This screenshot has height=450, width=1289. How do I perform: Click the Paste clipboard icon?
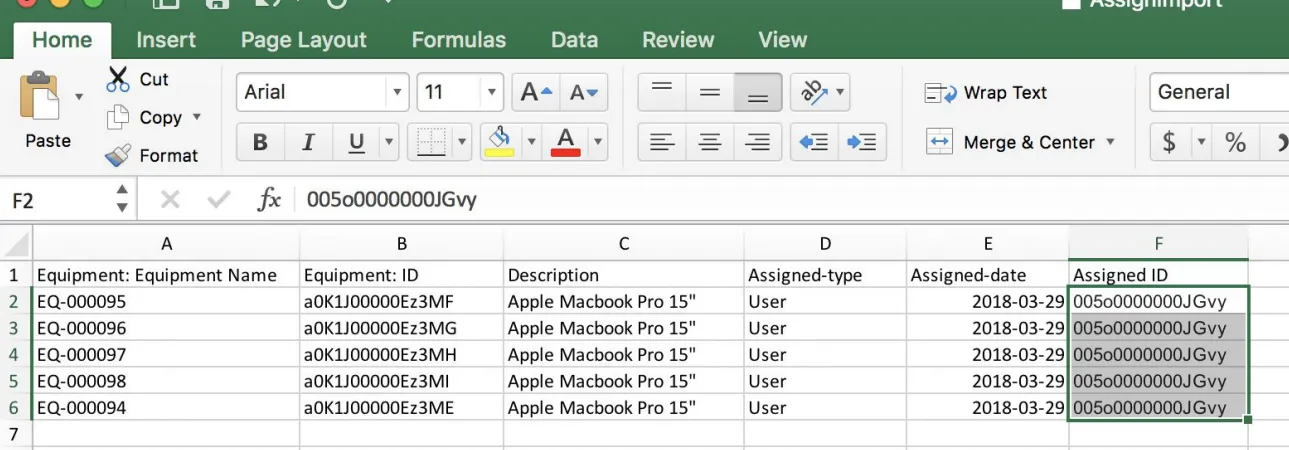pos(40,97)
